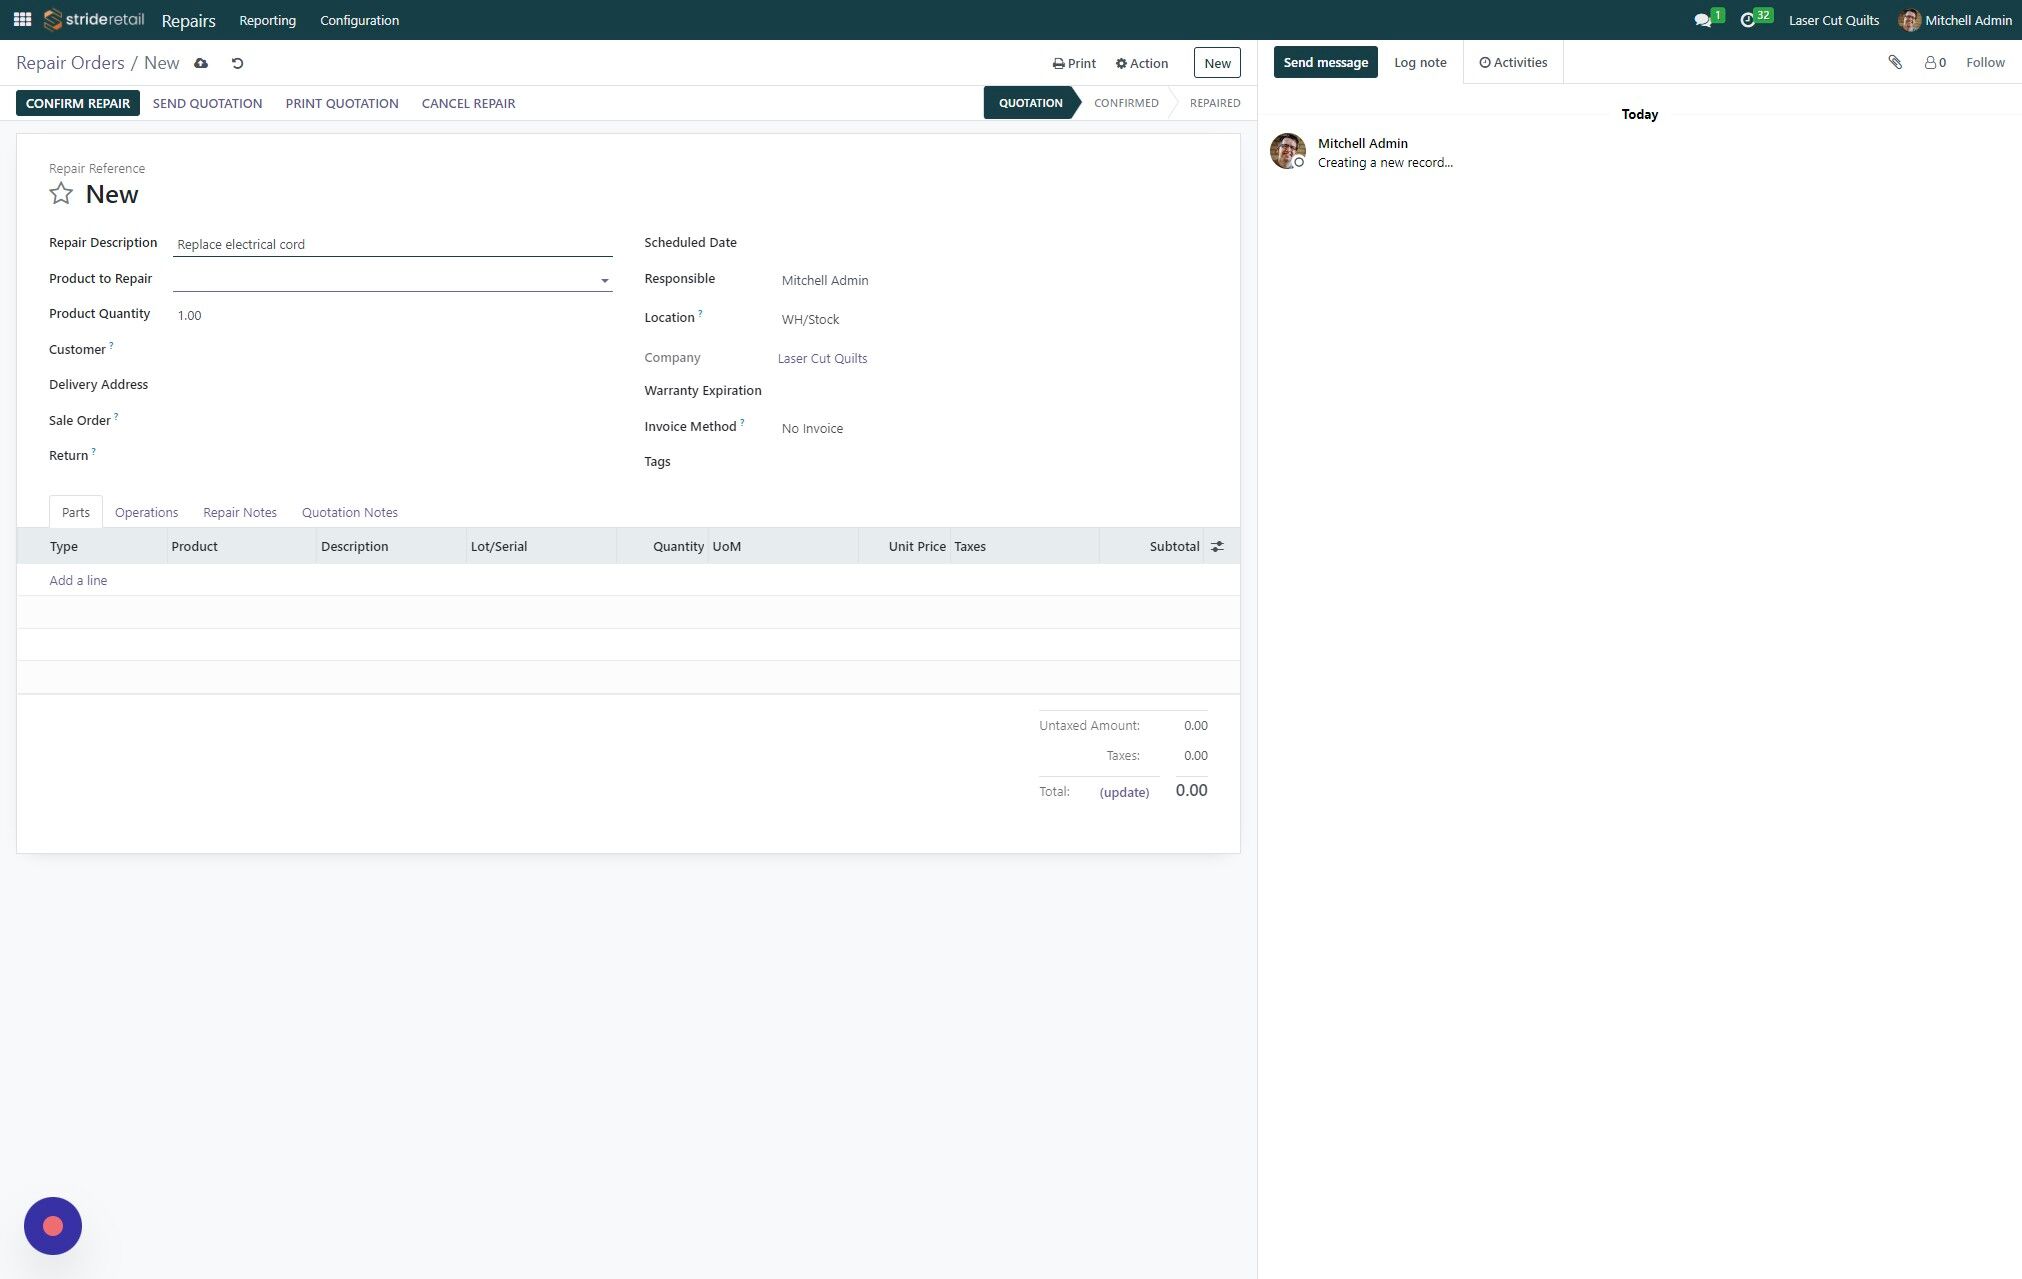Viewport: 2022px width, 1279px height.
Task: Expand Product to Repair dropdown arrow
Action: 604,281
